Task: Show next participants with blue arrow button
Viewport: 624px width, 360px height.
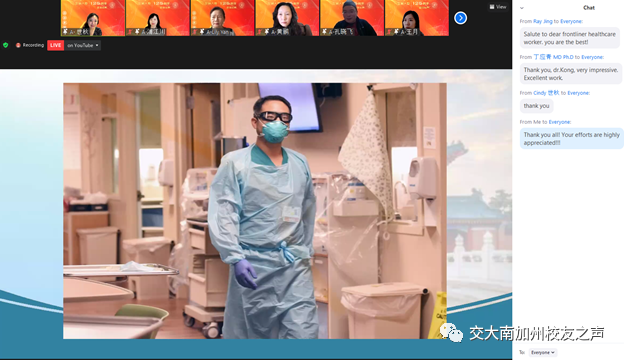Action: pos(460,18)
